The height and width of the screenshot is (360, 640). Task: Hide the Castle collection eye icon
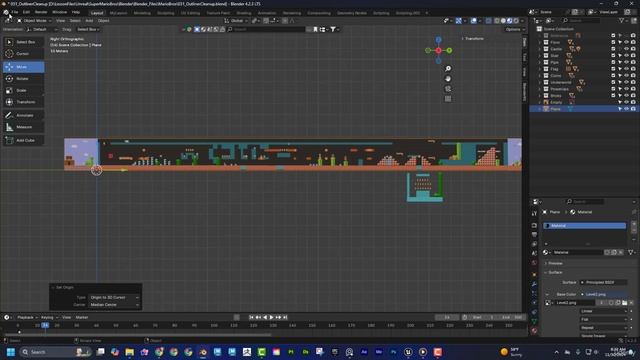pyautogui.click(x=627, y=49)
